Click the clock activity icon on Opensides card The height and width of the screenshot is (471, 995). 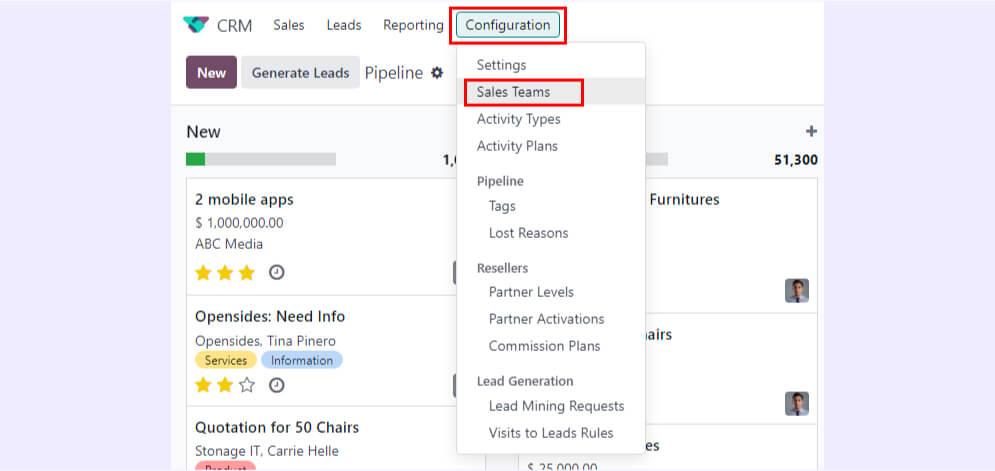tap(277, 384)
